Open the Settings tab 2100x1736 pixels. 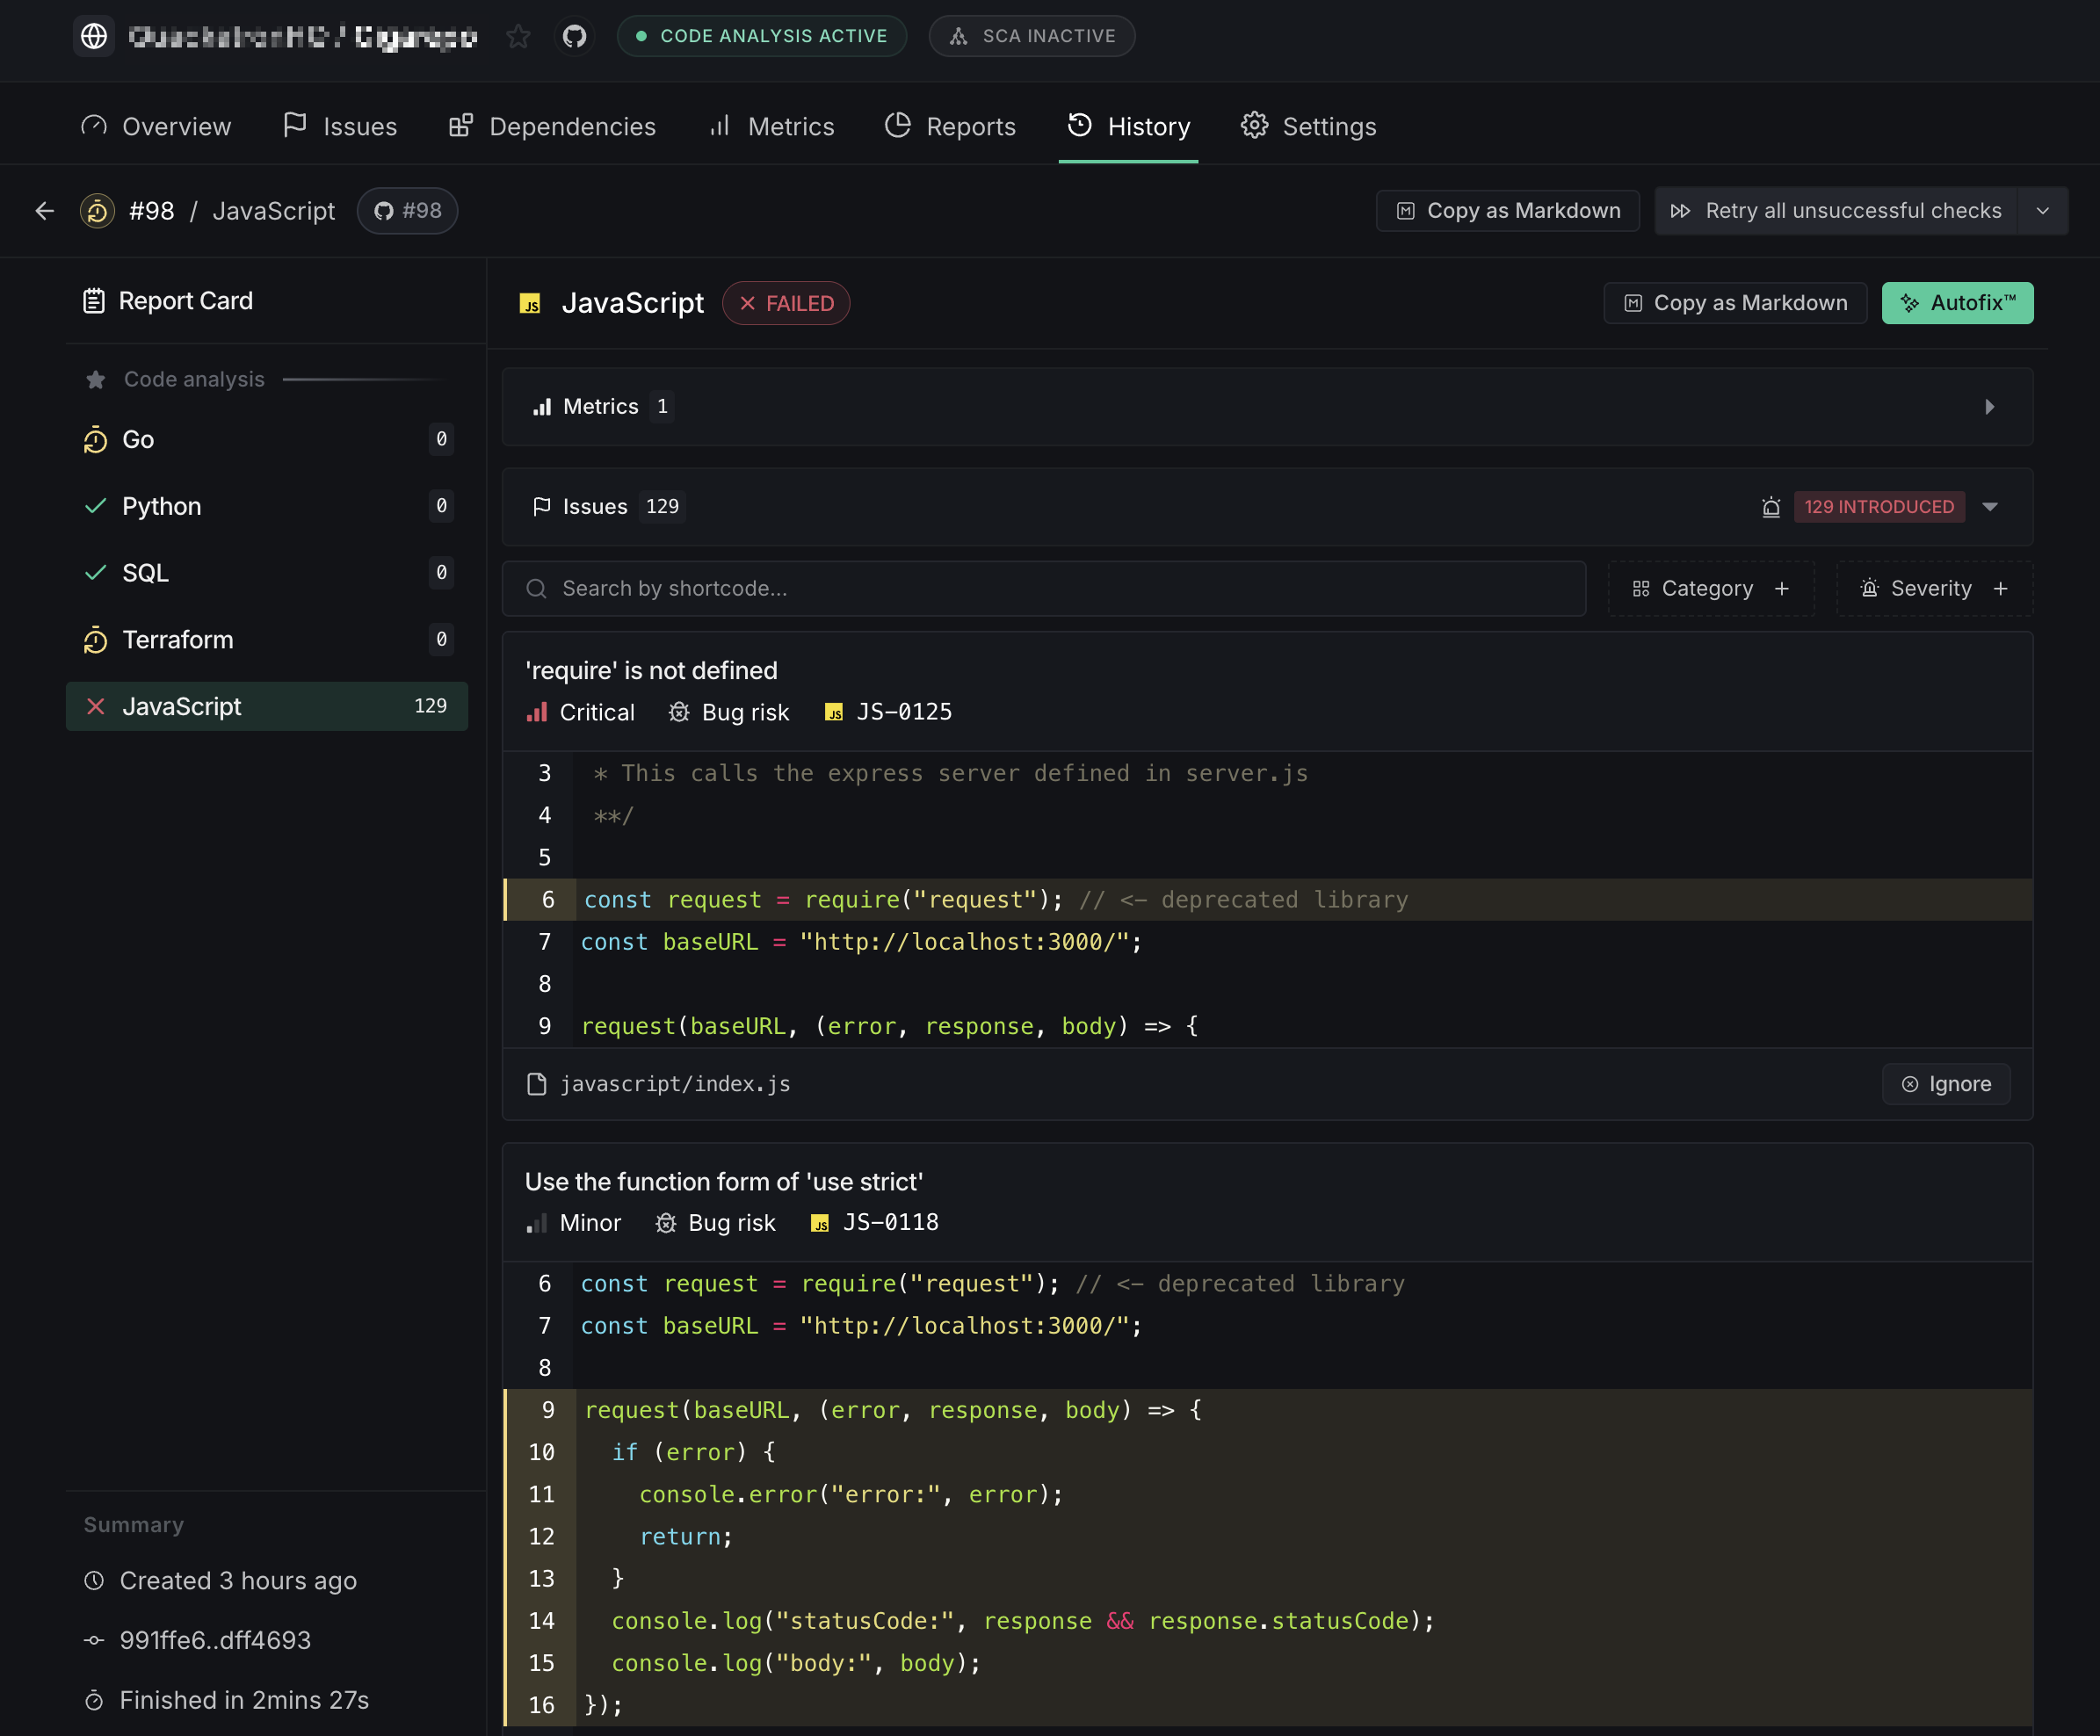pyautogui.click(x=1309, y=127)
